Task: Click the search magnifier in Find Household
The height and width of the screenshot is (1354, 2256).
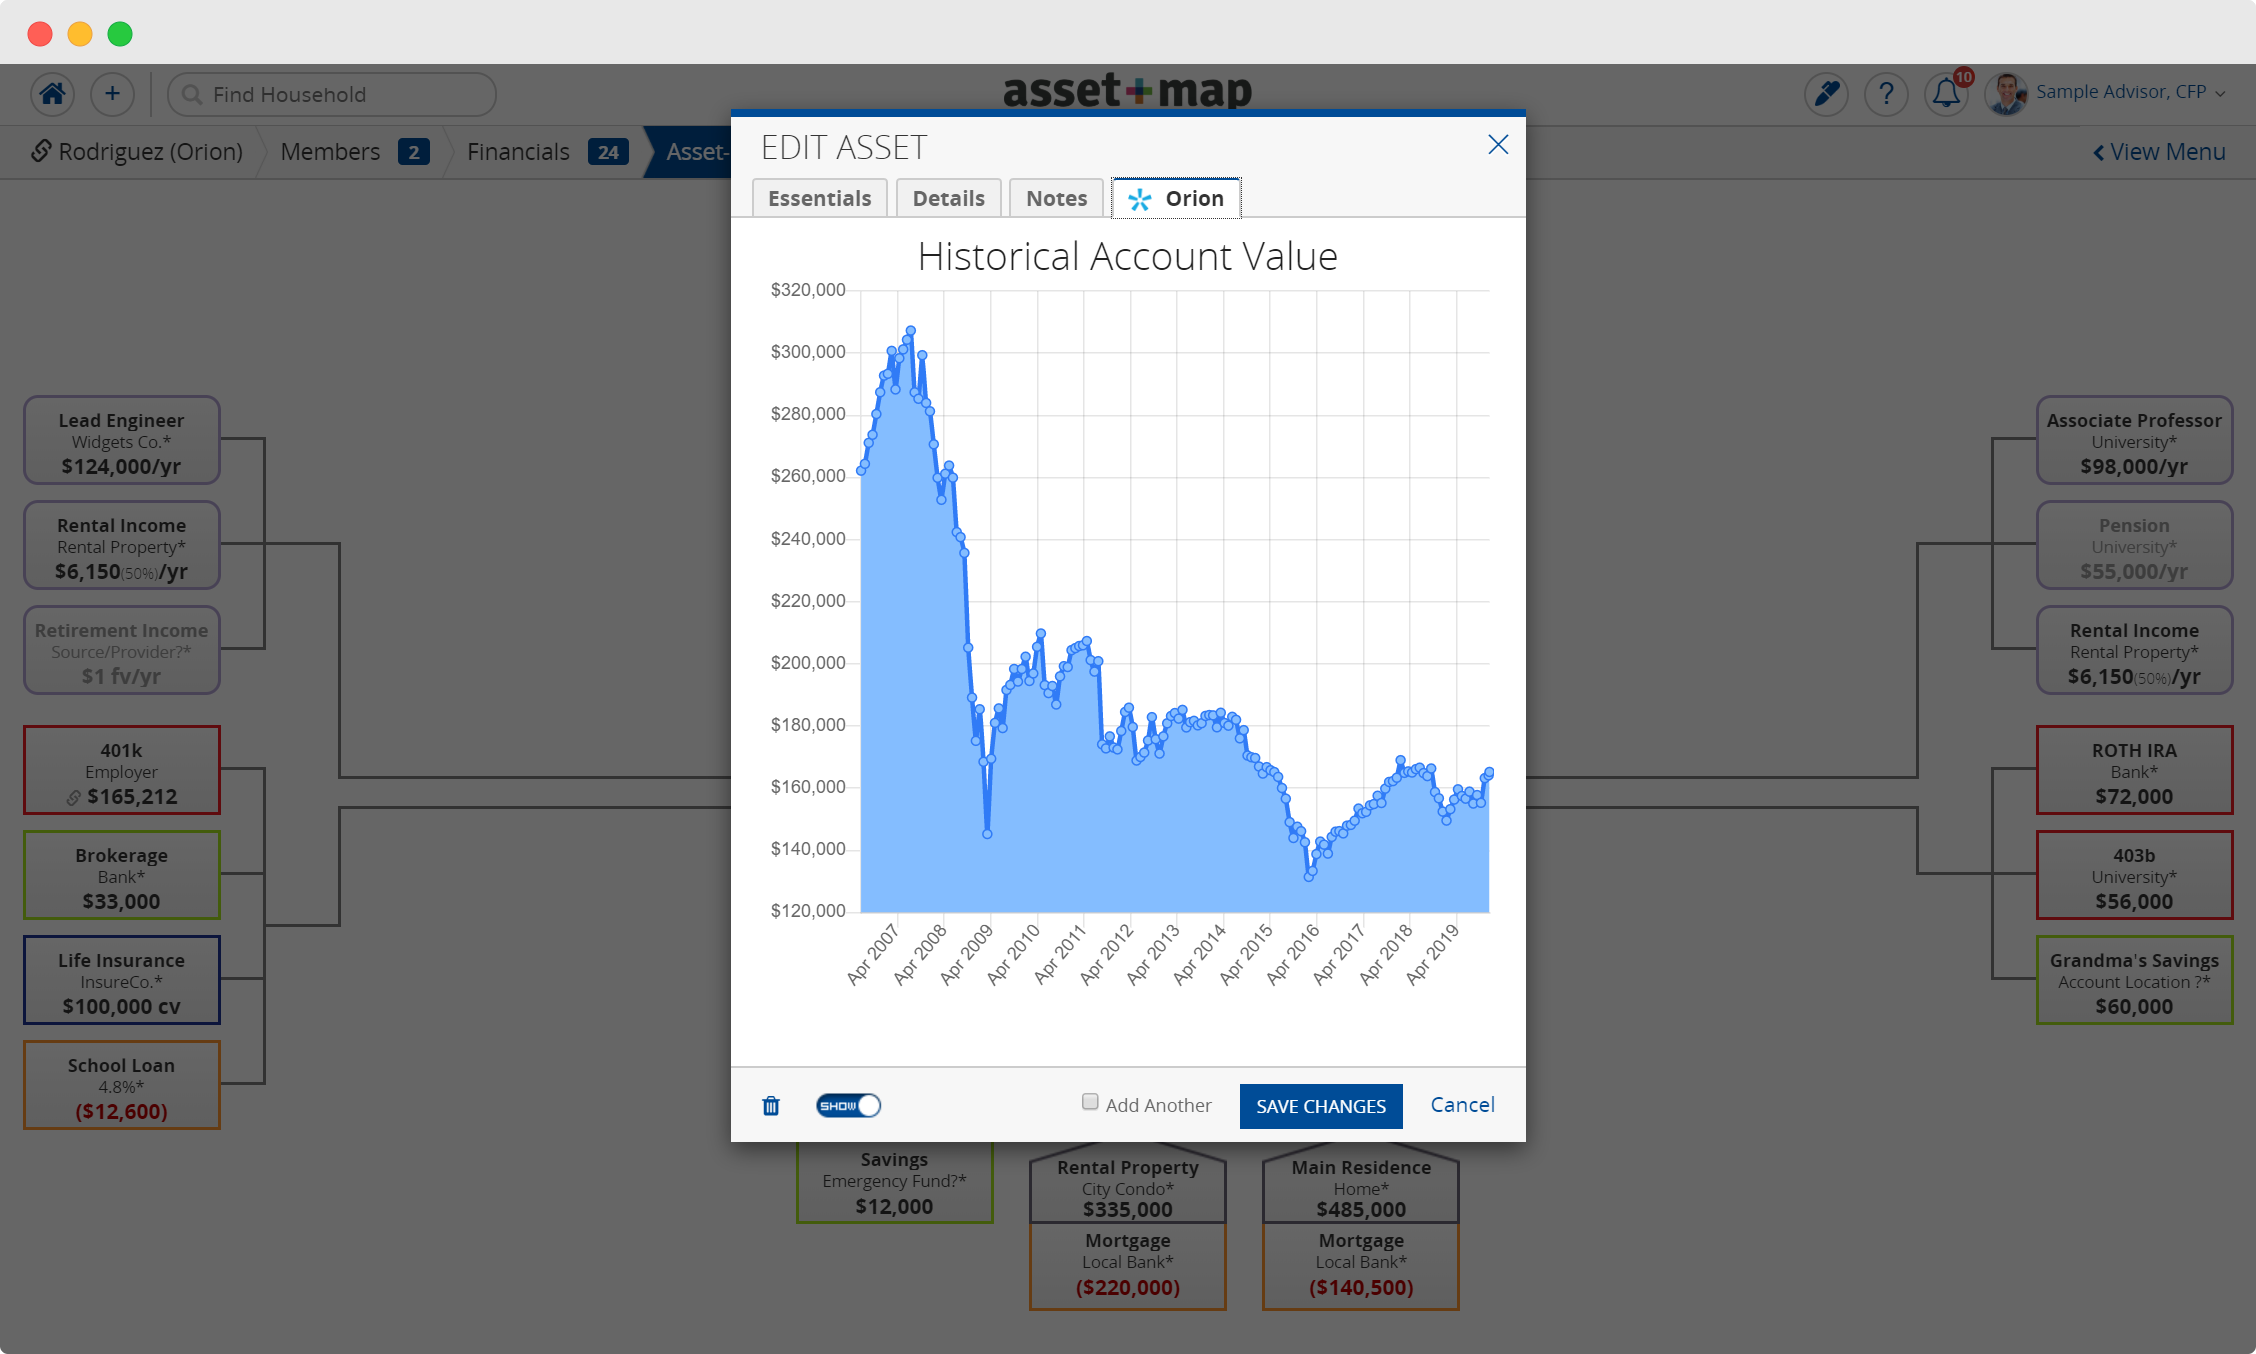Action: [x=192, y=94]
